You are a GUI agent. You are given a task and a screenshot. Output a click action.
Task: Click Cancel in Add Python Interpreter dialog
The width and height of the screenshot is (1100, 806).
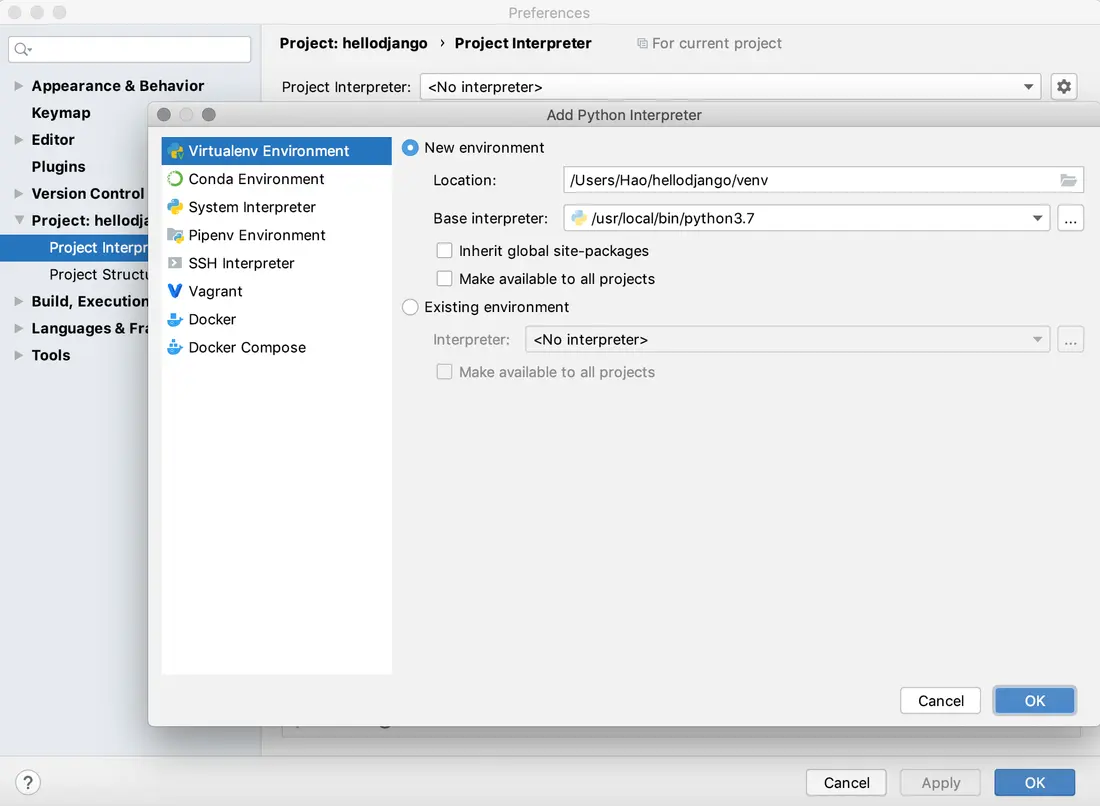(940, 701)
